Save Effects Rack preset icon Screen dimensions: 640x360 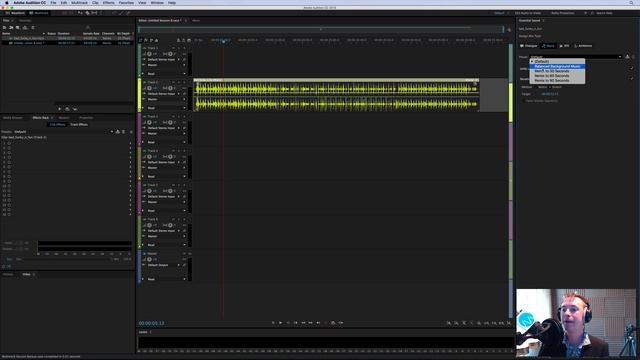(118, 132)
